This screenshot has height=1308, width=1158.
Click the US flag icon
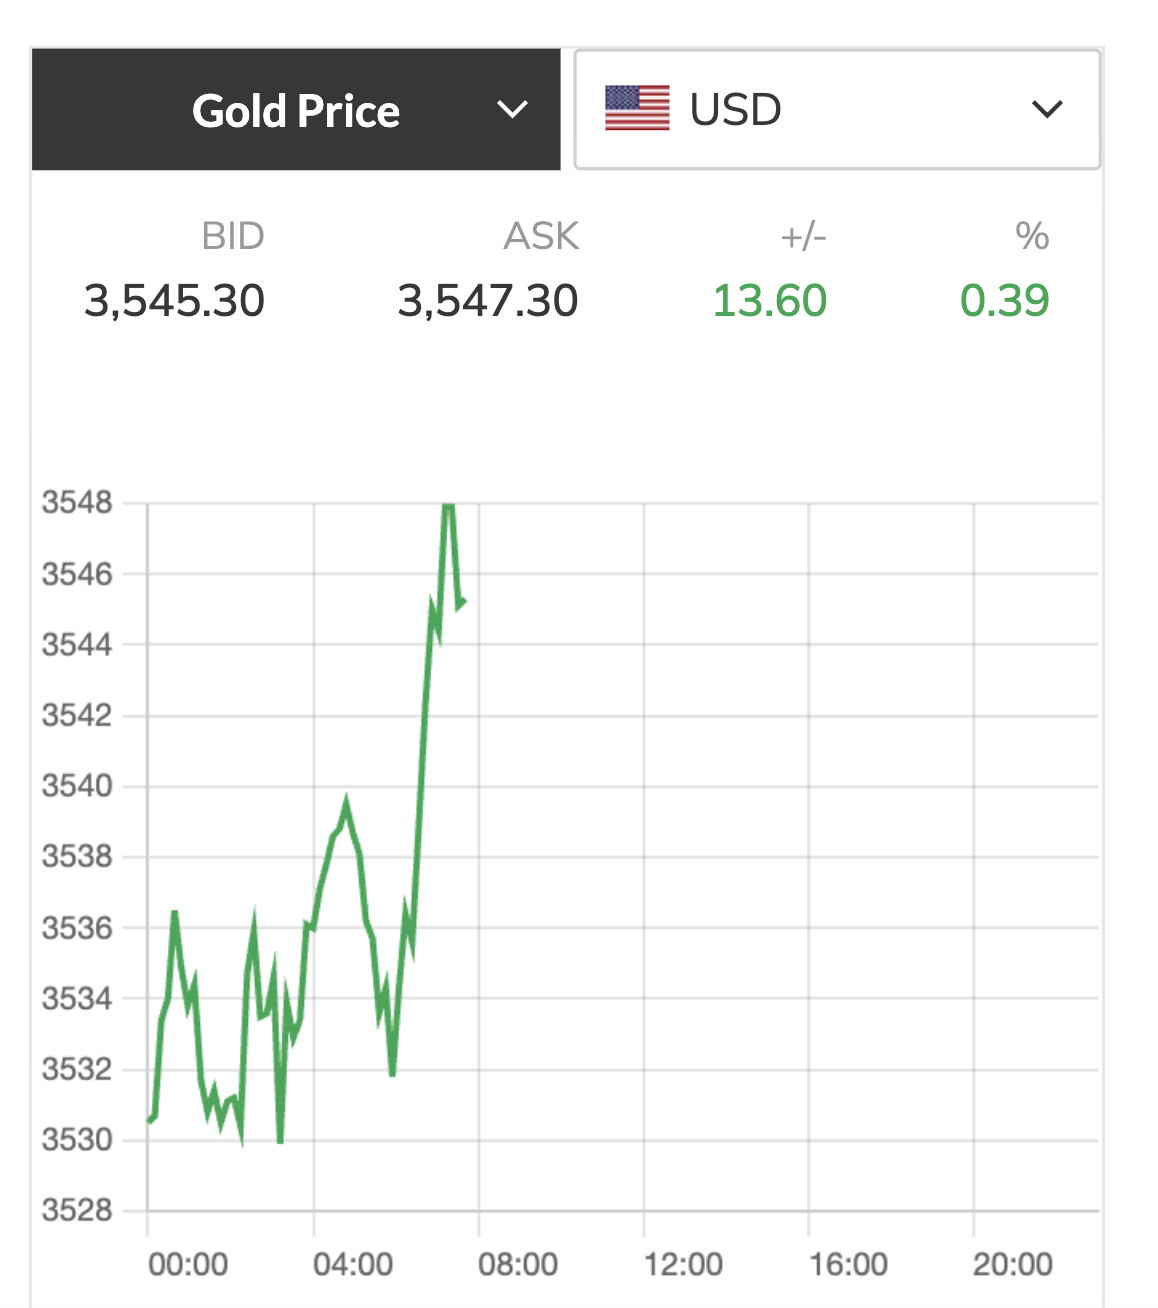(x=637, y=108)
